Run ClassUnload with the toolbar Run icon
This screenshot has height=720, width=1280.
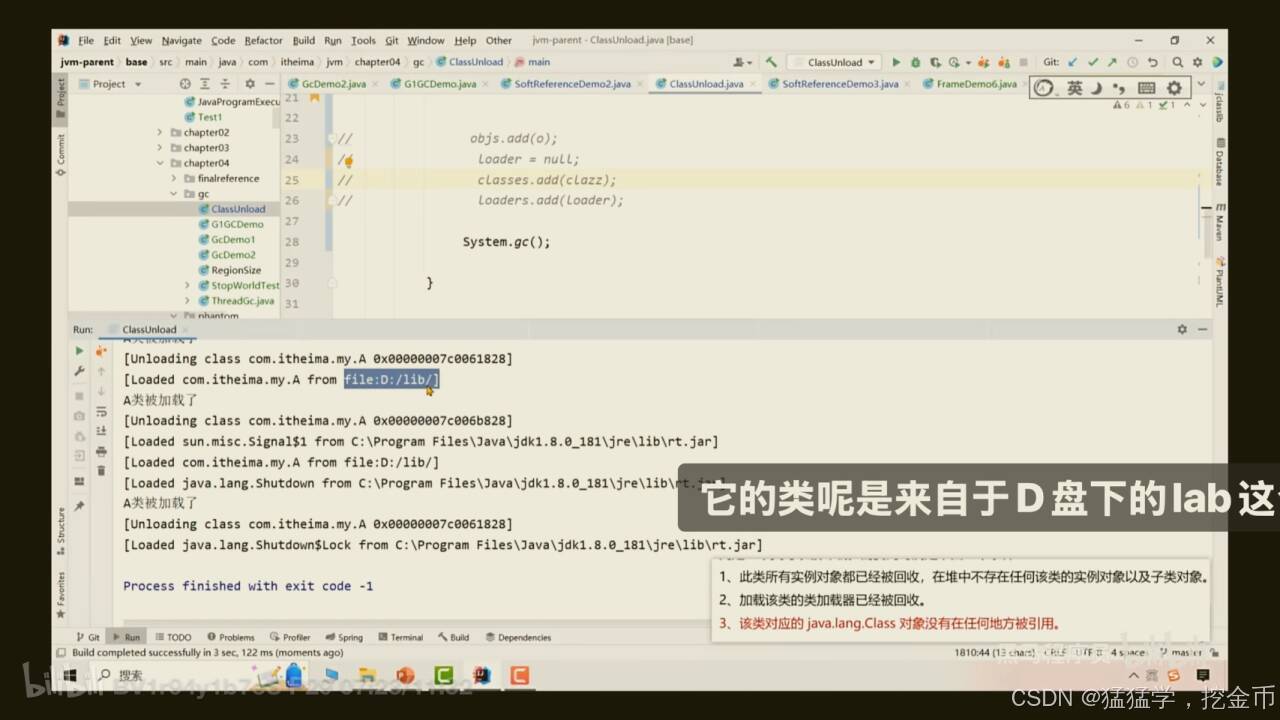[896, 62]
